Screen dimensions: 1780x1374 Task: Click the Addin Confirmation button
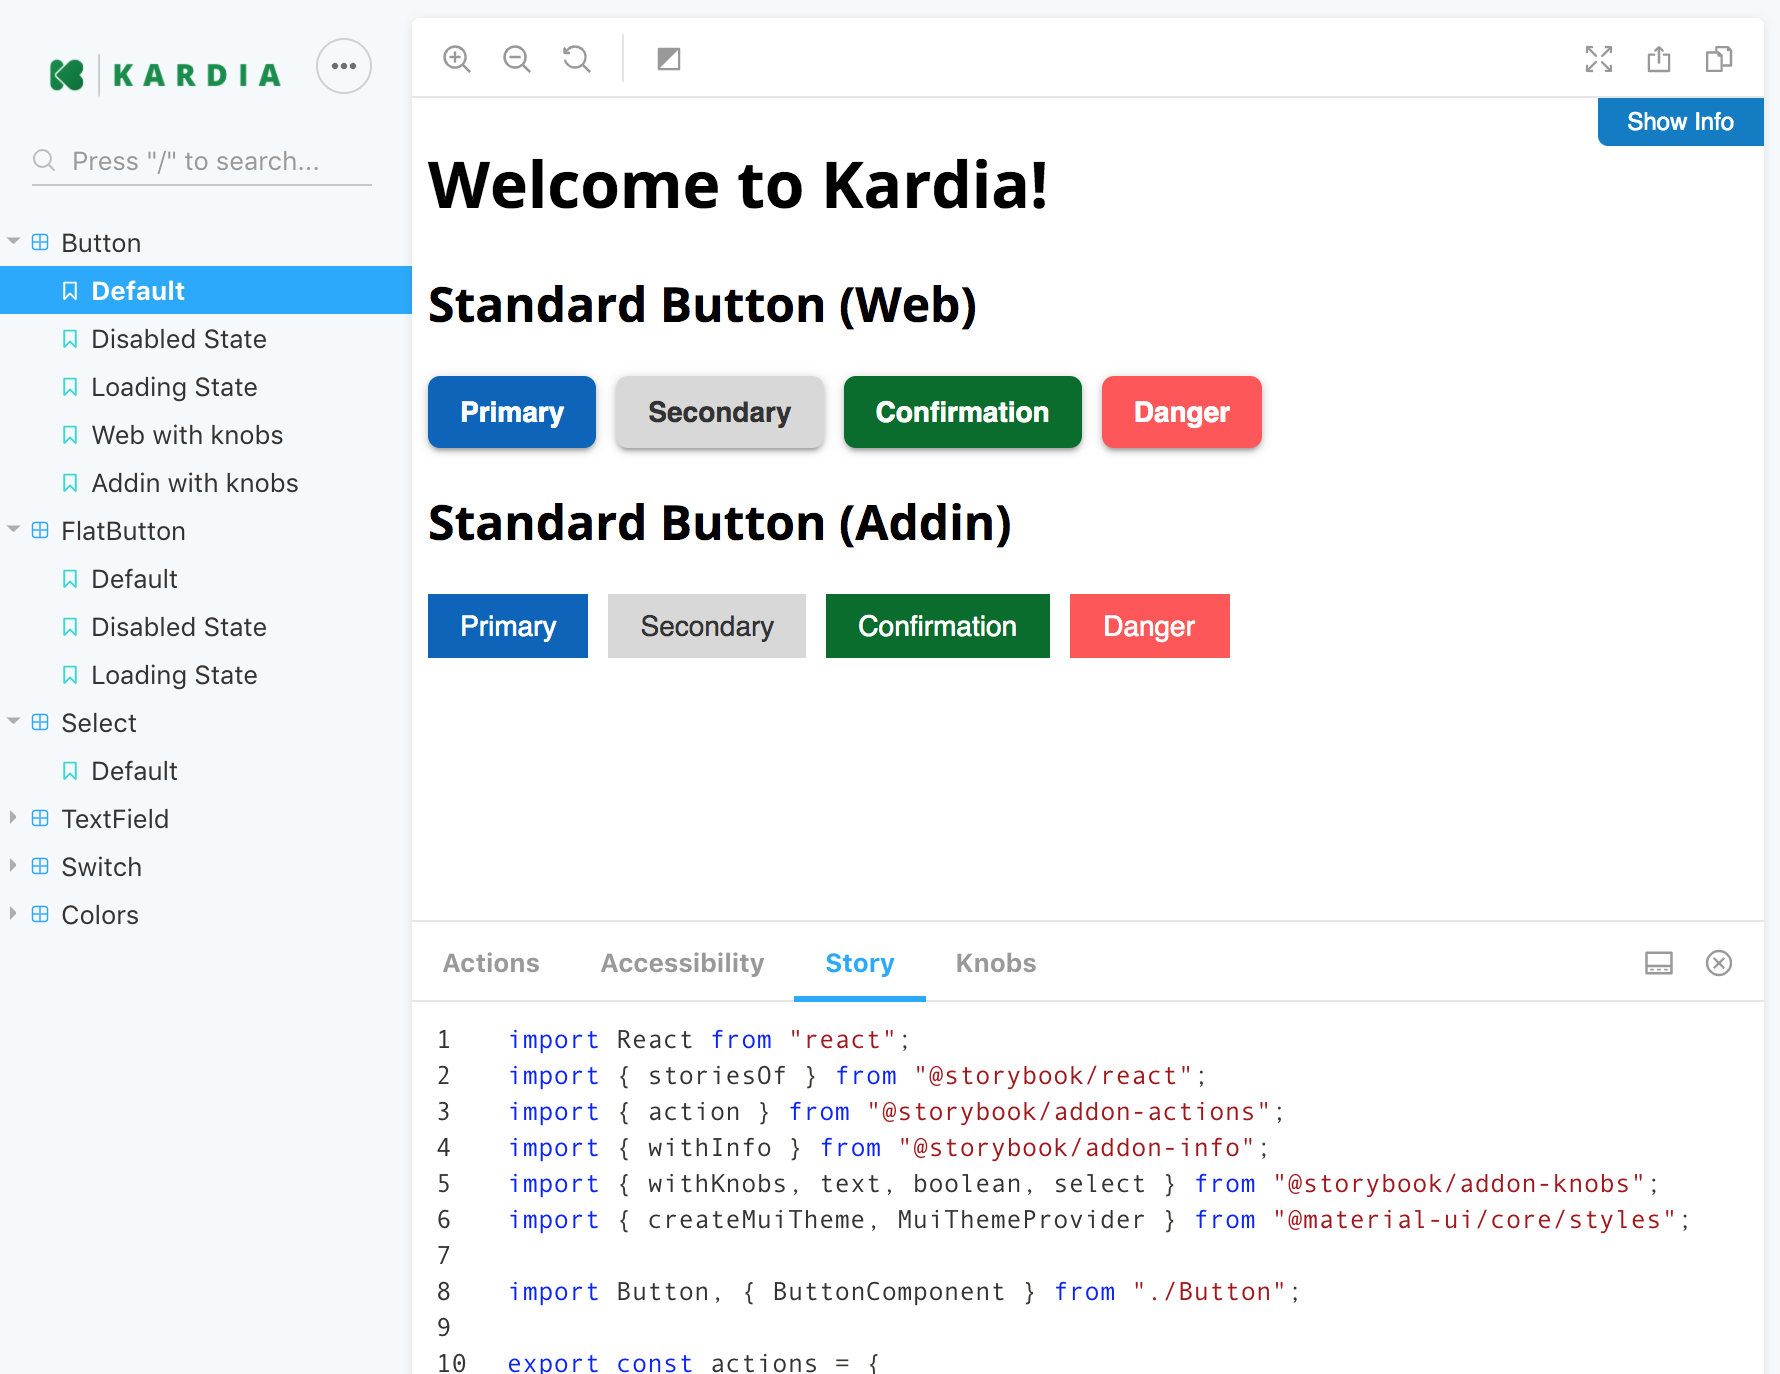pos(938,626)
